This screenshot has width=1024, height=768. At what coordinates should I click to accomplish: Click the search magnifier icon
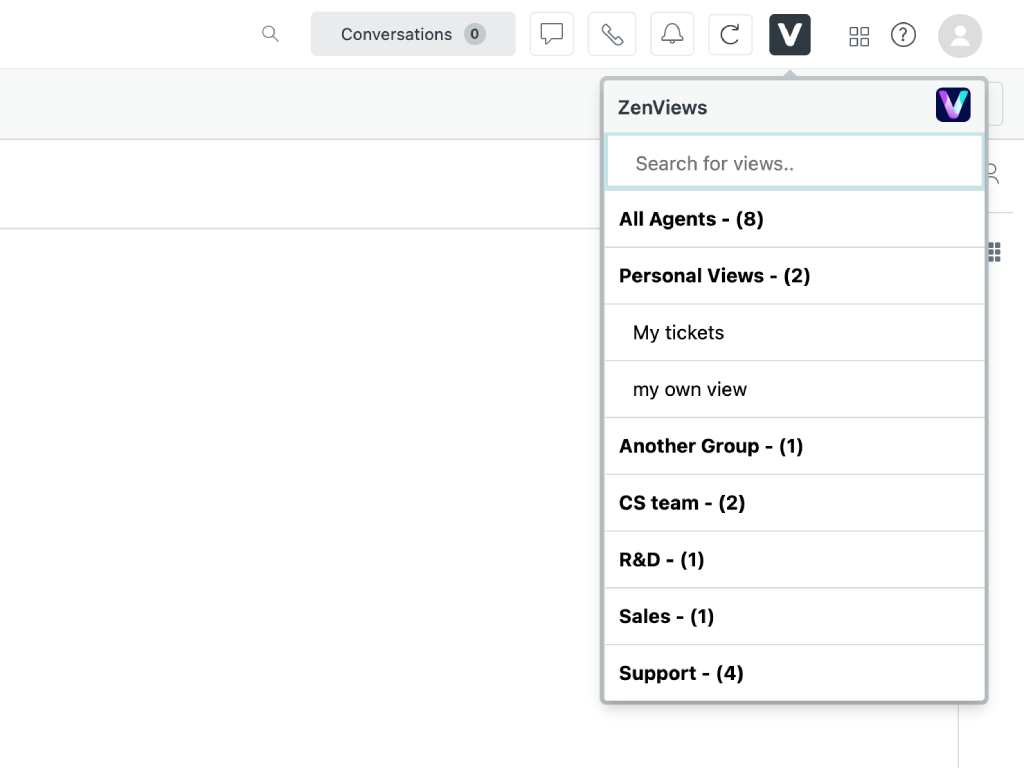[270, 34]
